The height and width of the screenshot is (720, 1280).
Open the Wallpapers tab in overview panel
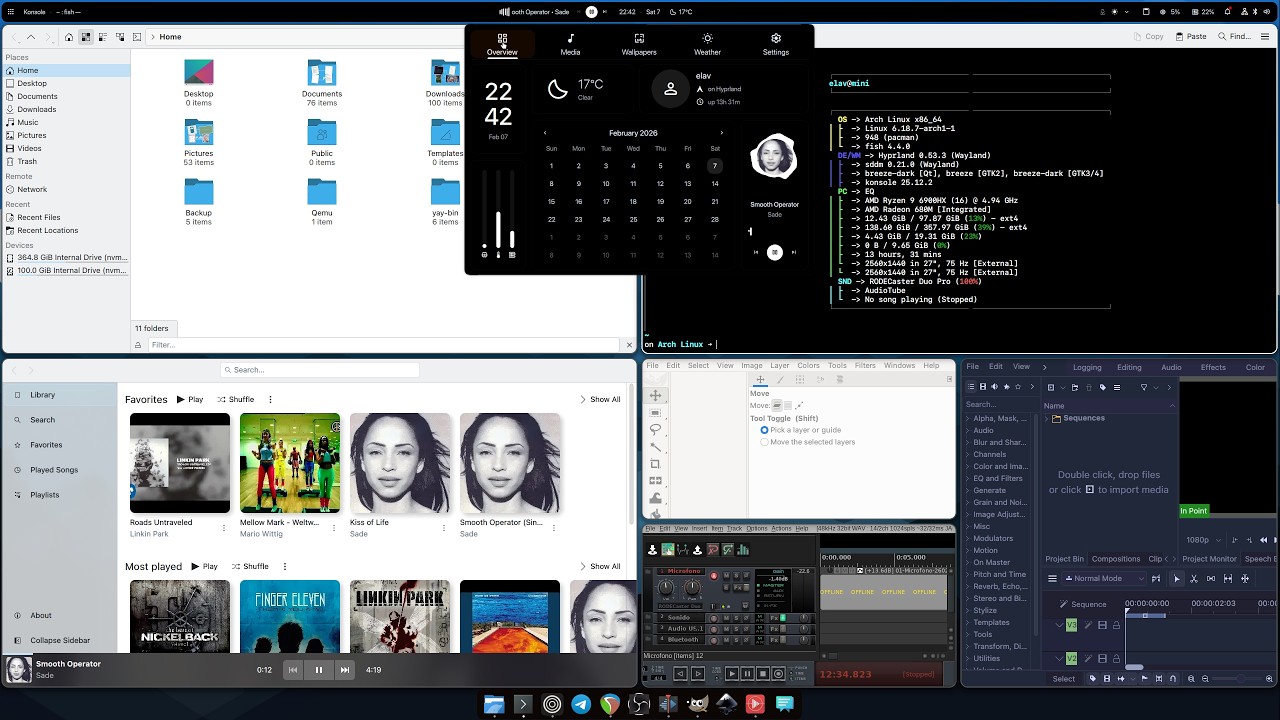tap(639, 44)
